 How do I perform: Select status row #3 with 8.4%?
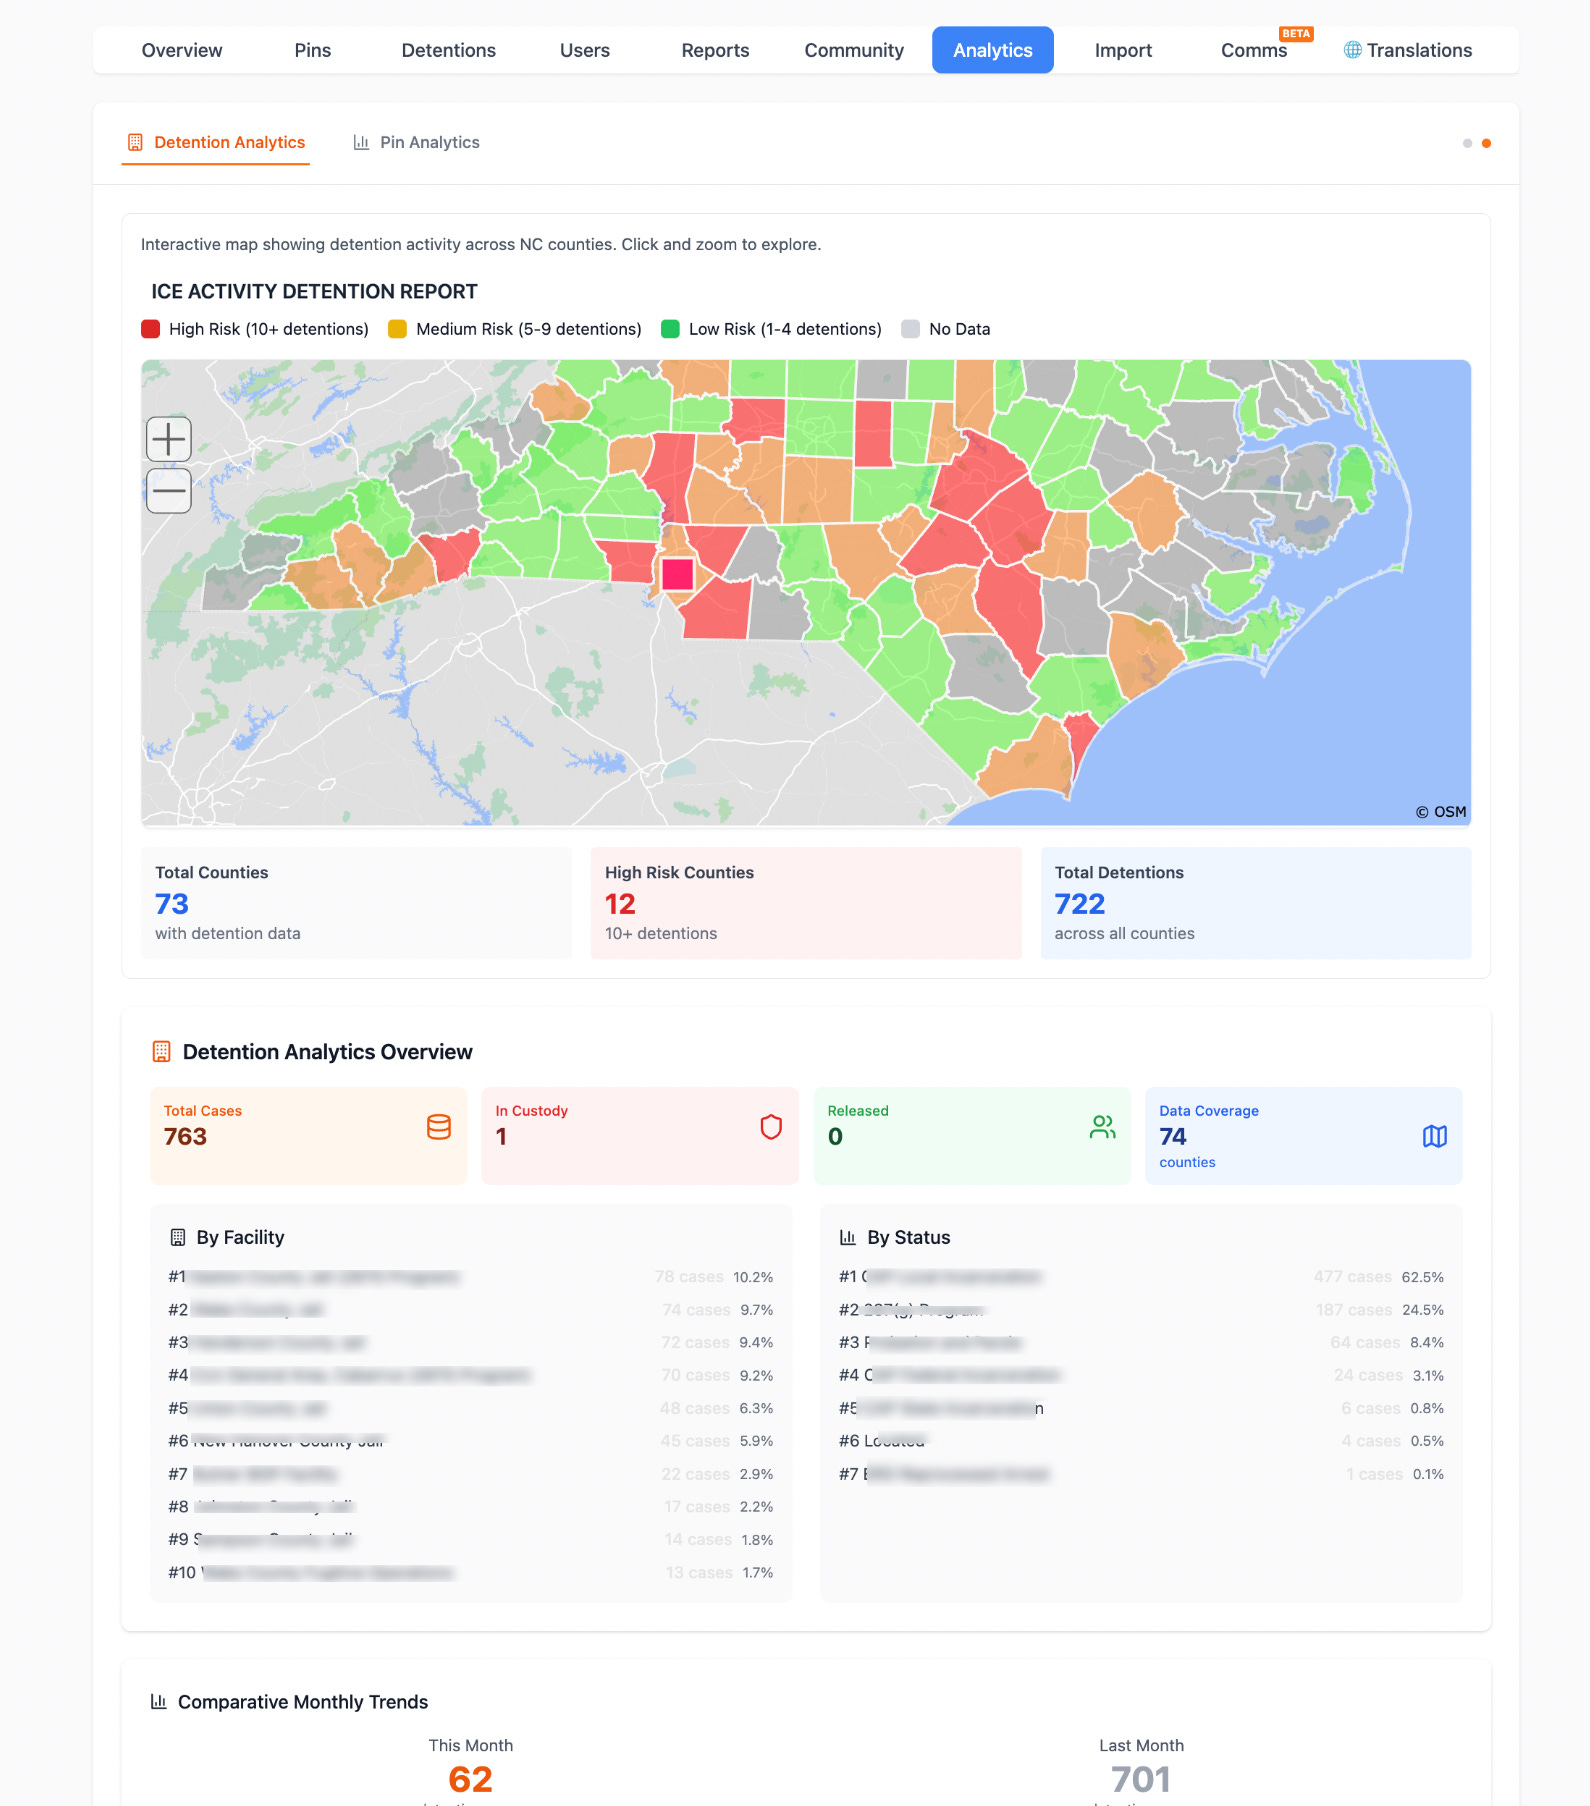click(1142, 1343)
